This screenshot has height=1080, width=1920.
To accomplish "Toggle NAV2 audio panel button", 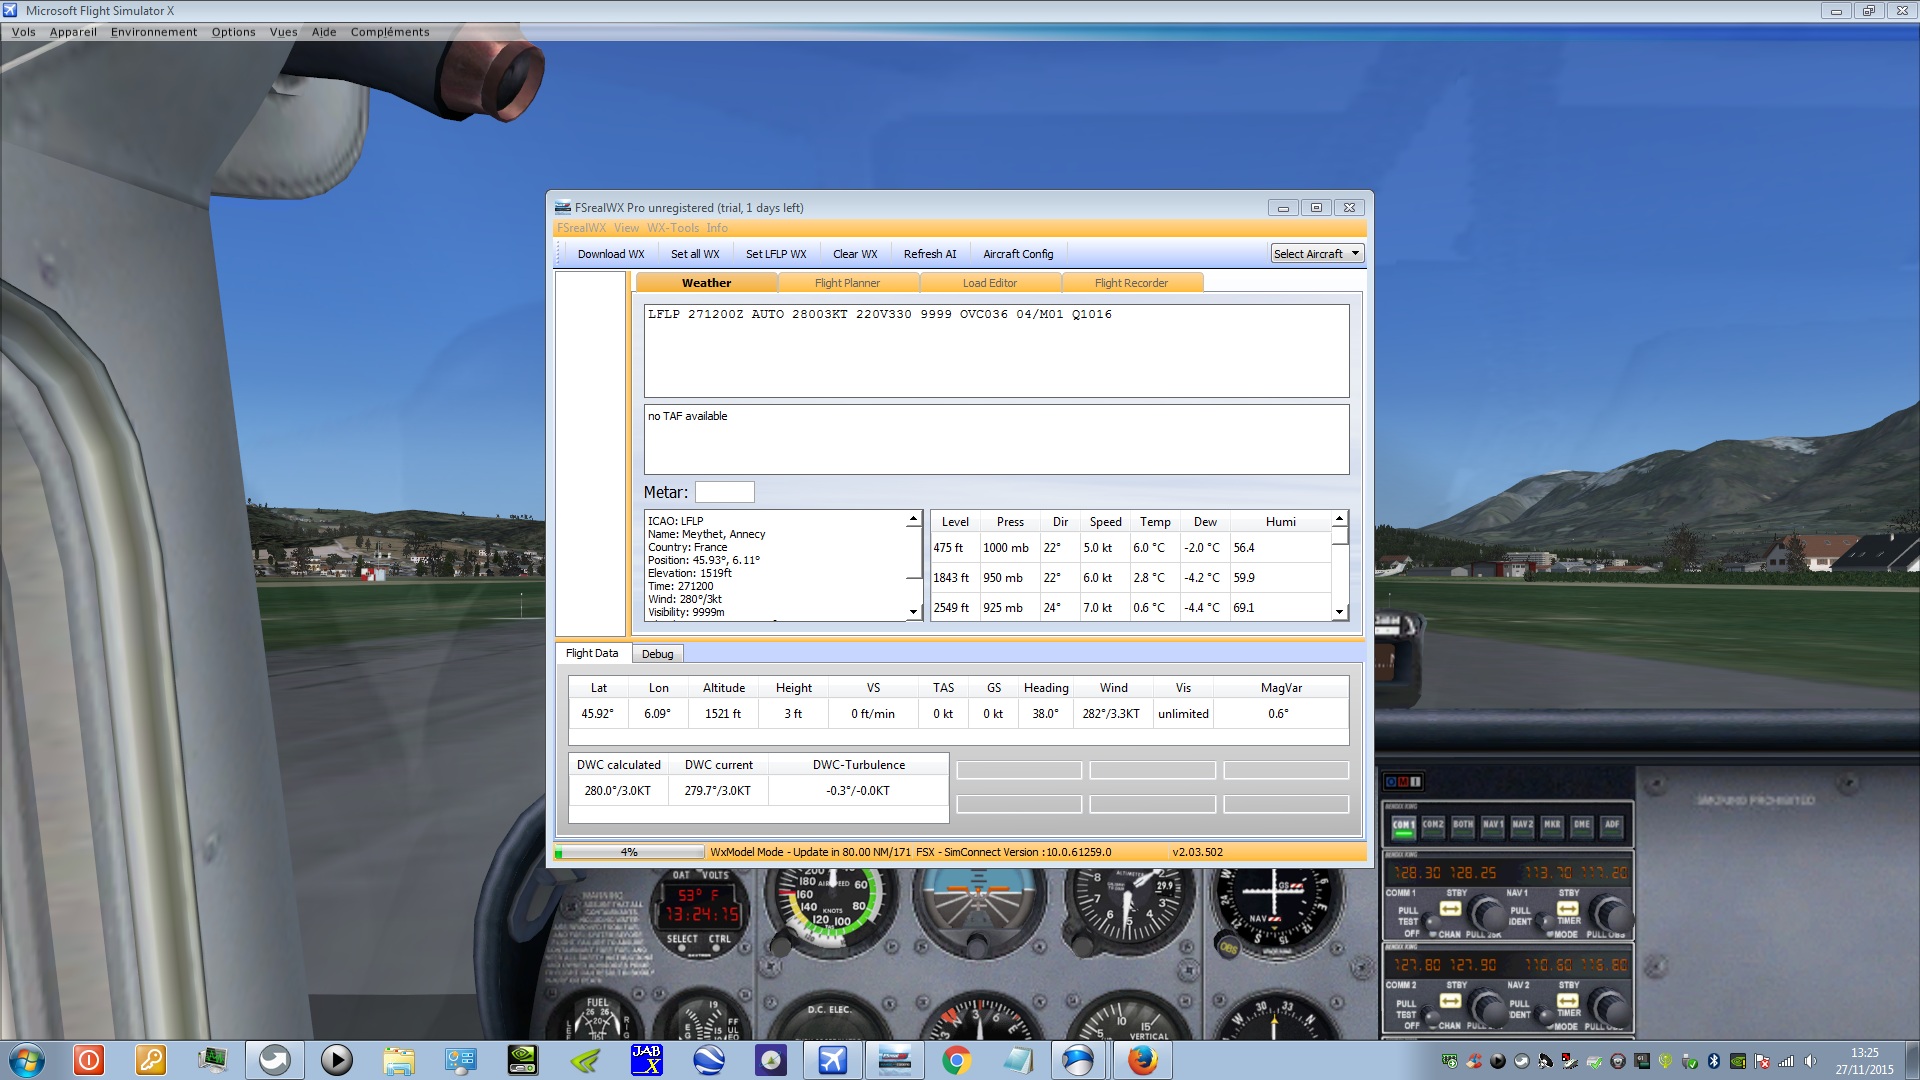I will coord(1522,826).
